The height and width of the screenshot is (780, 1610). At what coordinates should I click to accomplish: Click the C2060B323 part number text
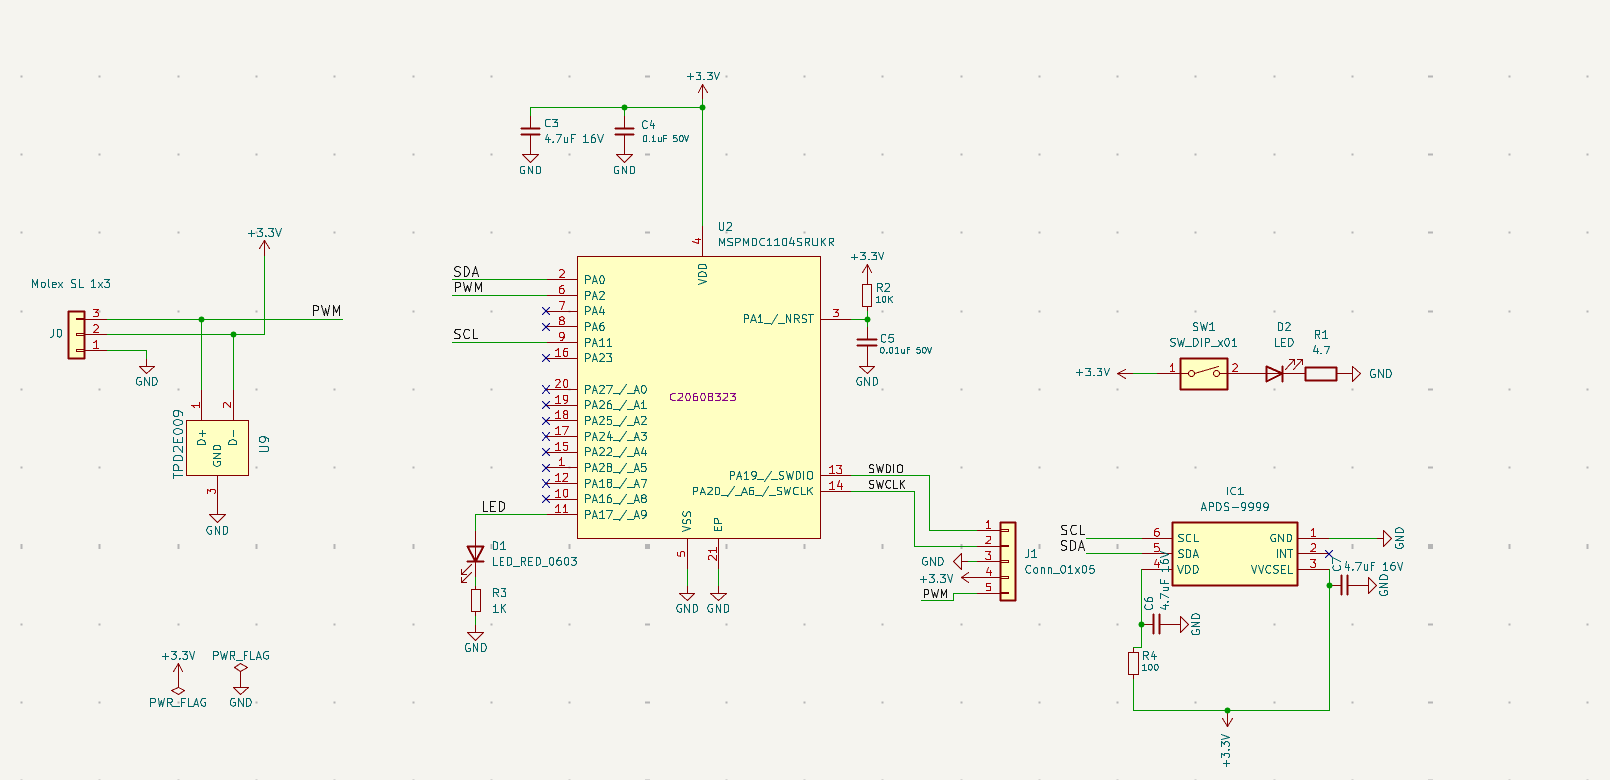(x=703, y=397)
